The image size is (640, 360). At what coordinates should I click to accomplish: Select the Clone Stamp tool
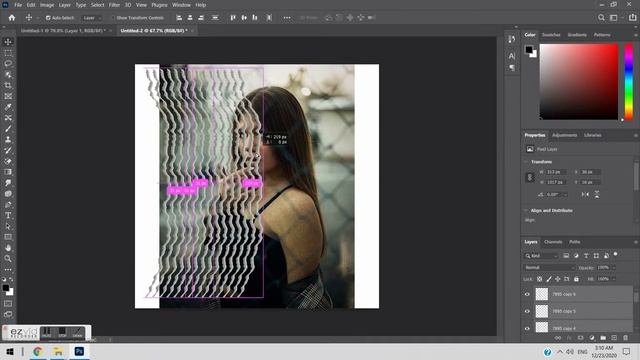[8, 140]
